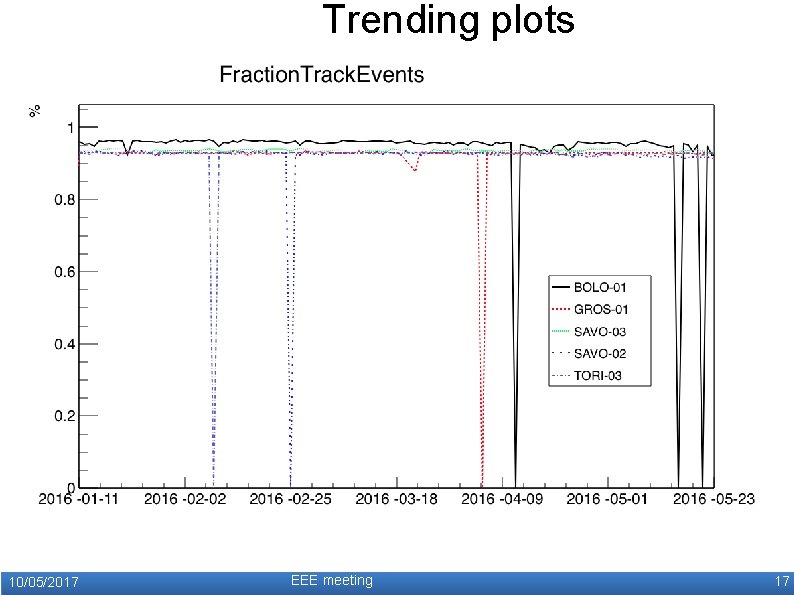Click the y-axis value '1'
Image resolution: width=794 pixels, height=595 pixels.
(71, 128)
